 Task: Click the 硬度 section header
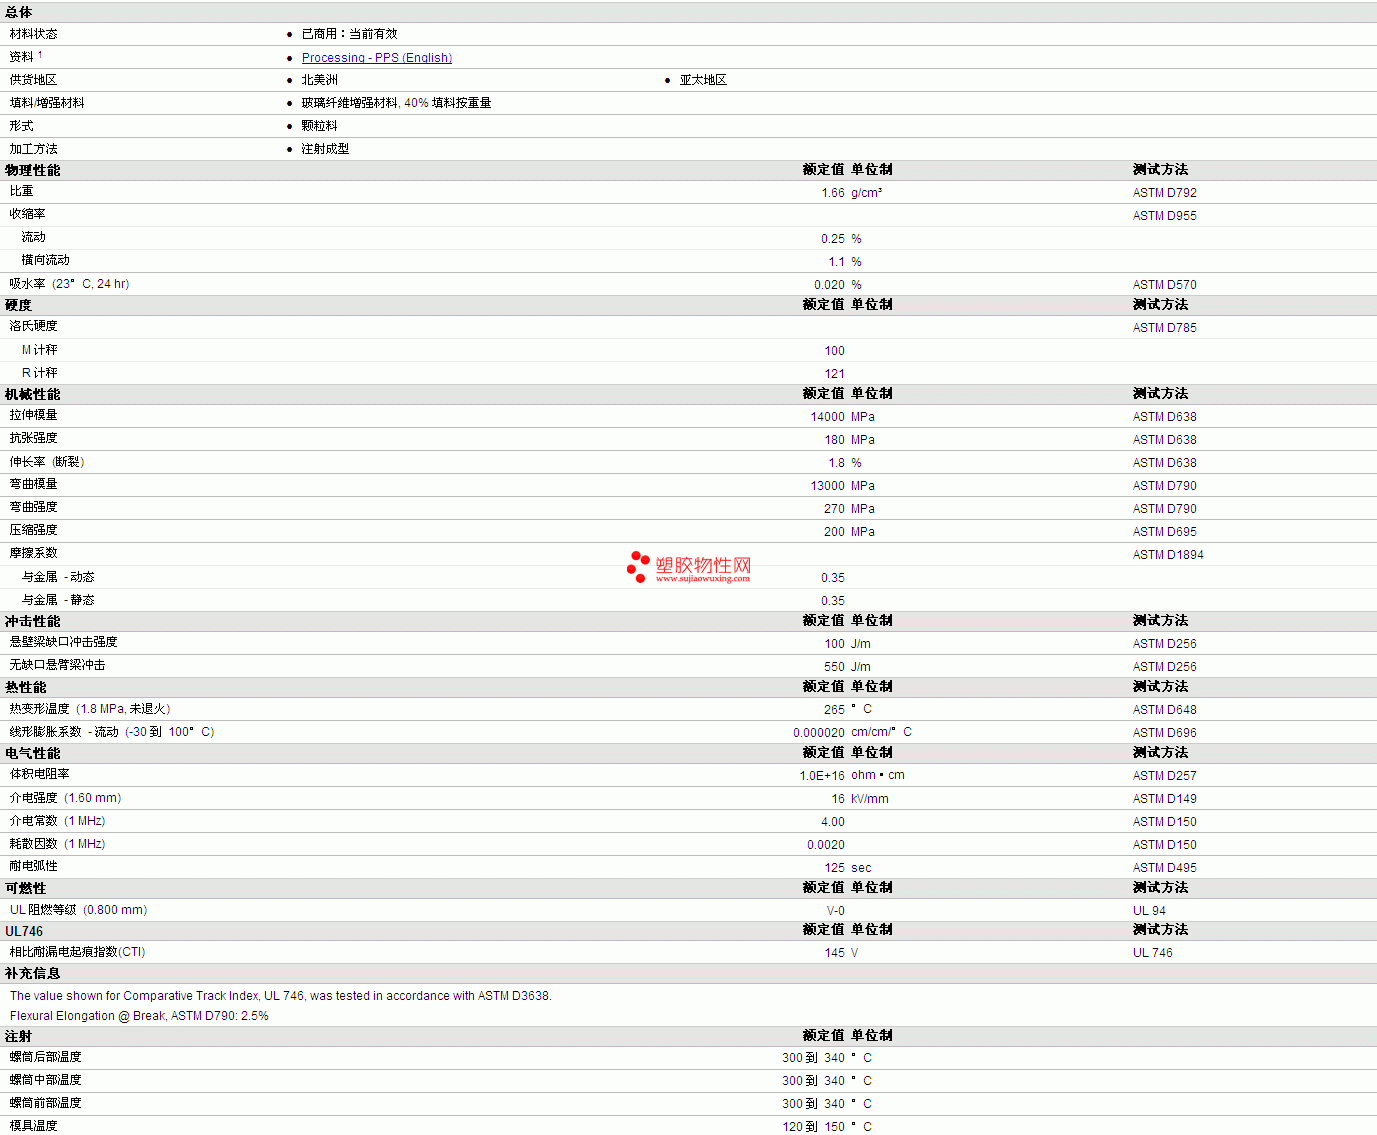(18, 306)
